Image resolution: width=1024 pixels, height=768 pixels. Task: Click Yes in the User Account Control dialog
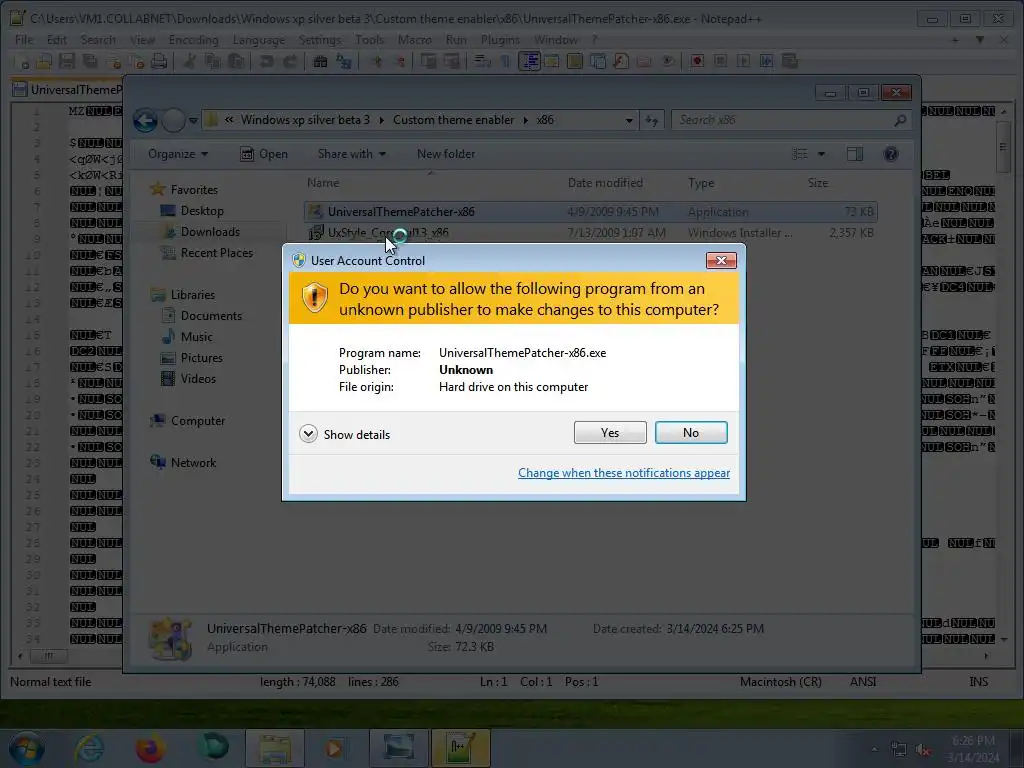610,432
